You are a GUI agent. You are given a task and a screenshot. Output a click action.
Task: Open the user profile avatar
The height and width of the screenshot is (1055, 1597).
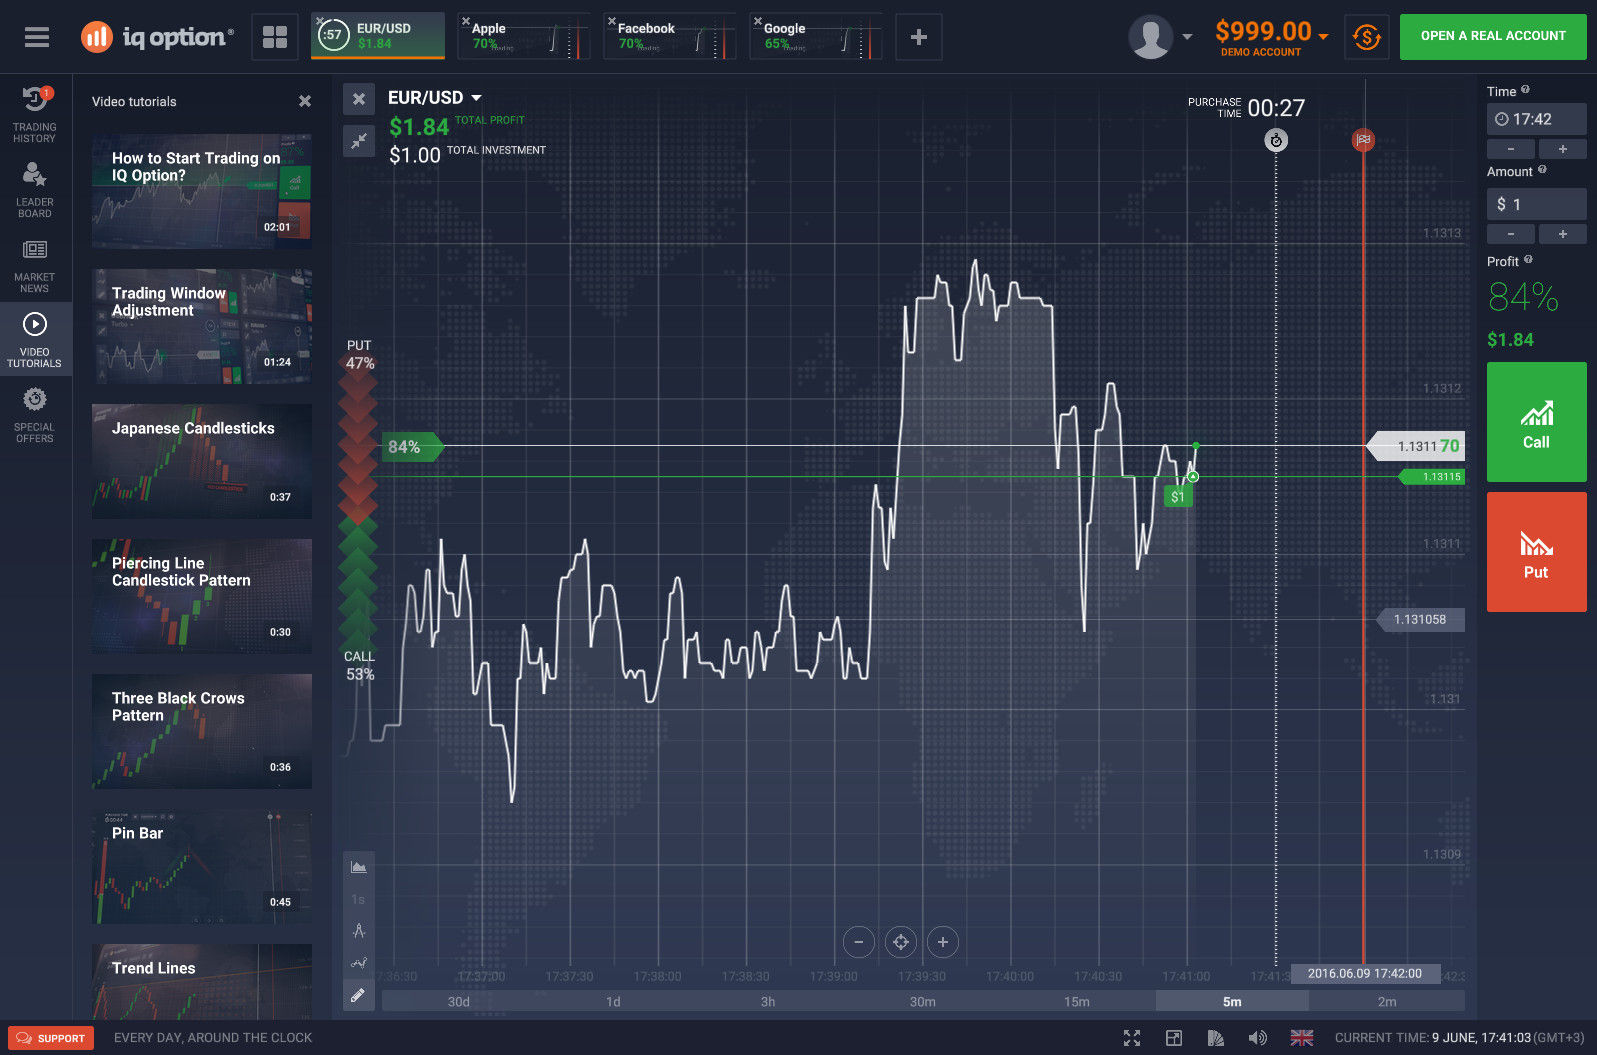[1150, 37]
